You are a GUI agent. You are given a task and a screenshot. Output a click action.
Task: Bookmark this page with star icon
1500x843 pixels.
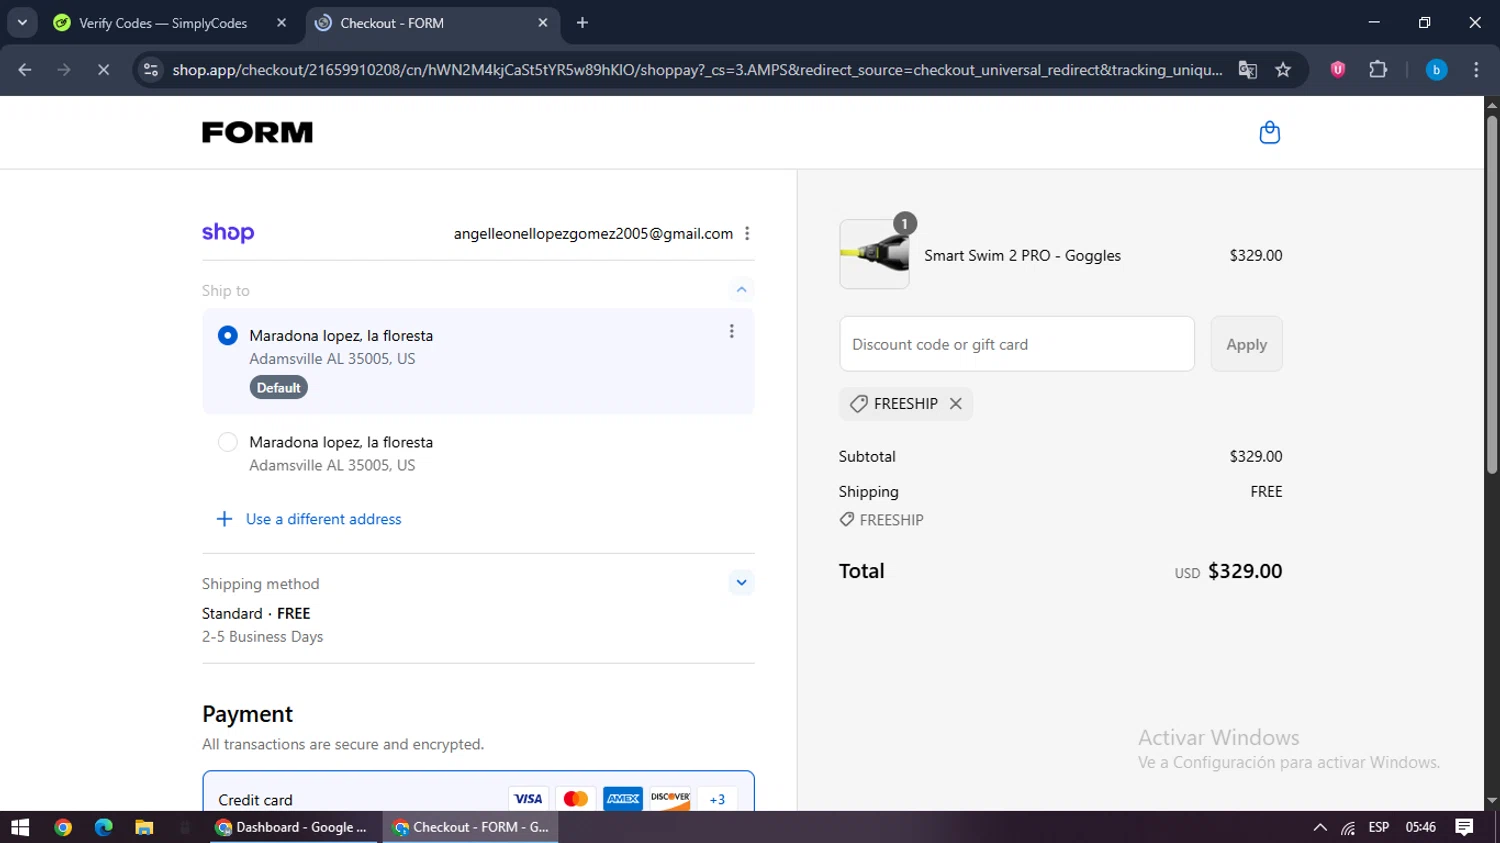[x=1283, y=70]
